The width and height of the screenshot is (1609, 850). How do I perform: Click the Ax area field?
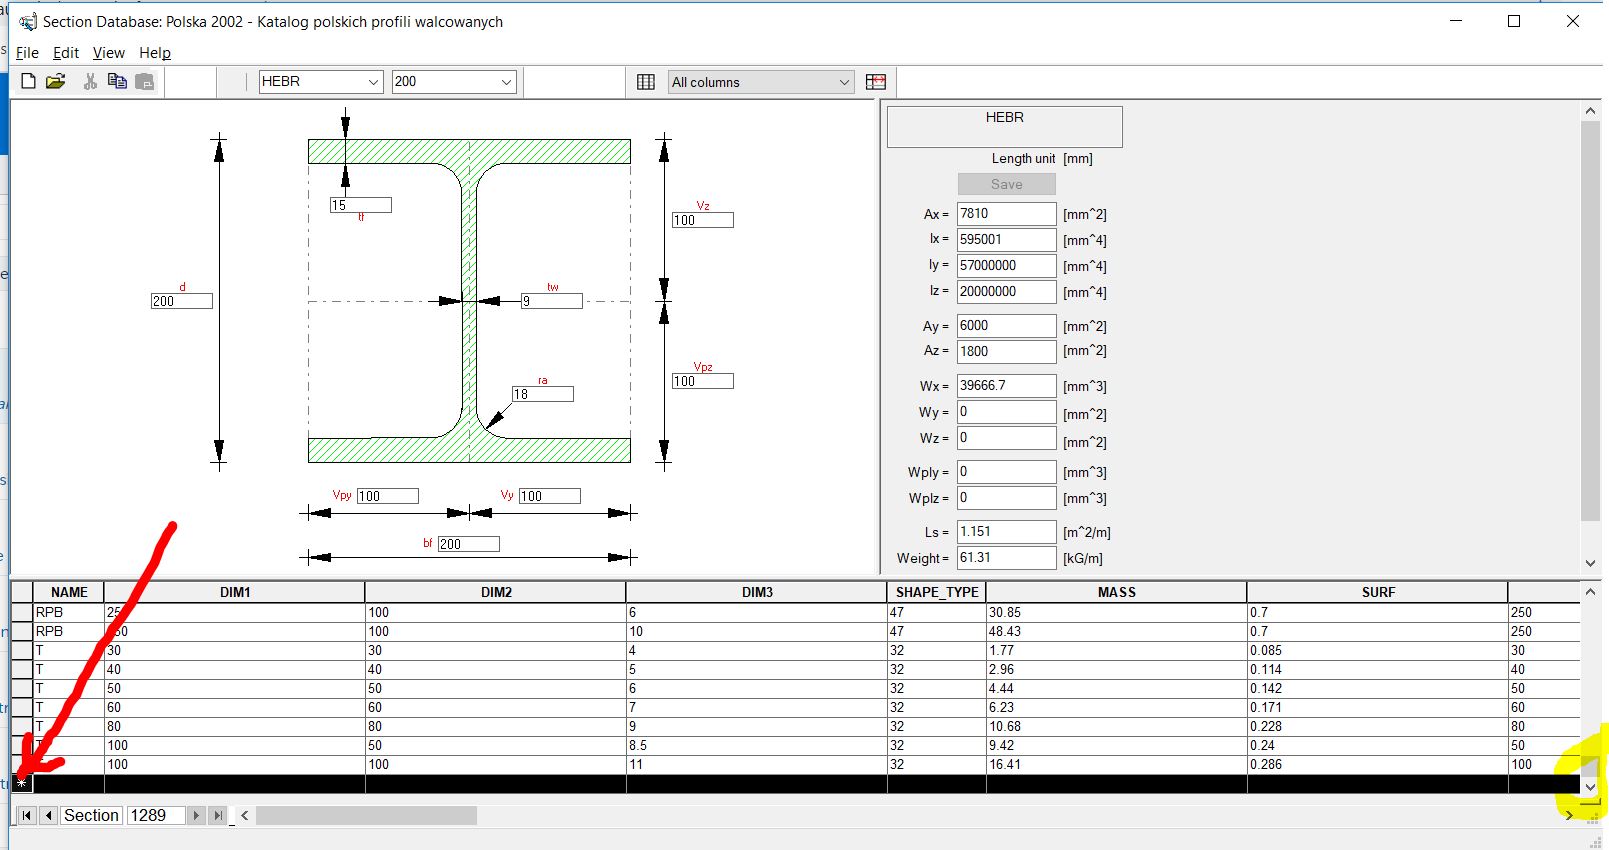1006,214
